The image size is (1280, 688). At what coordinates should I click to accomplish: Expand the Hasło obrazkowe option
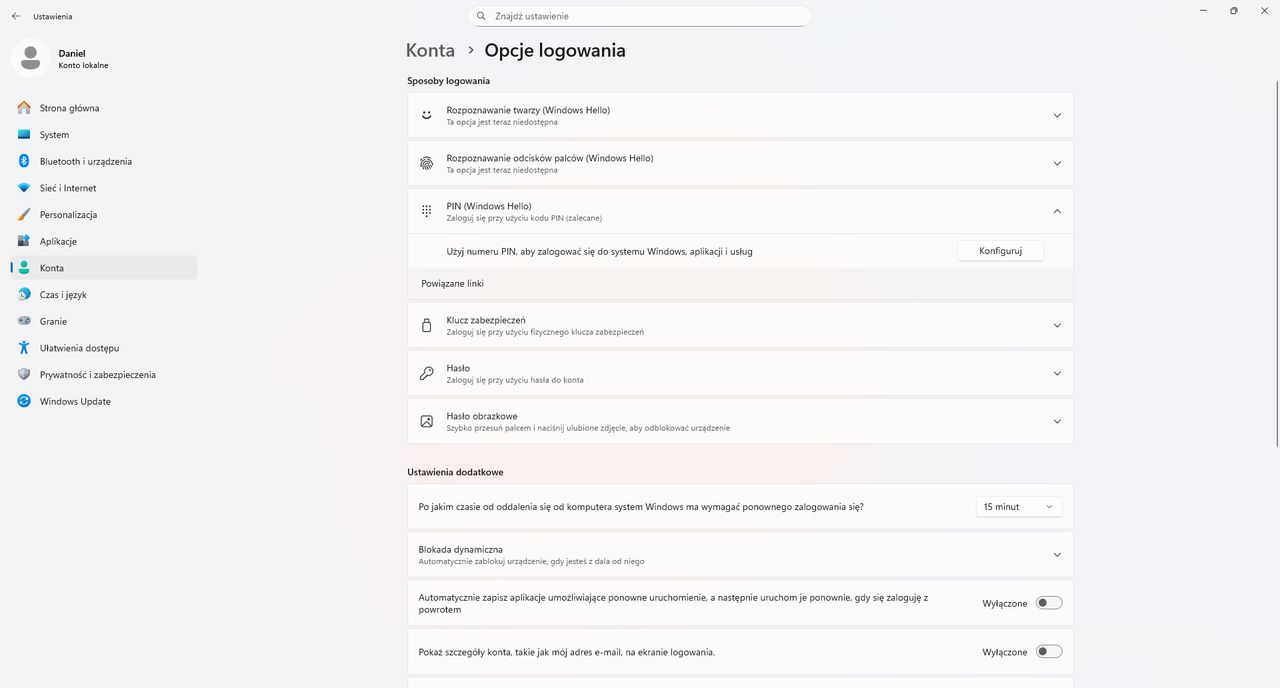1057,421
